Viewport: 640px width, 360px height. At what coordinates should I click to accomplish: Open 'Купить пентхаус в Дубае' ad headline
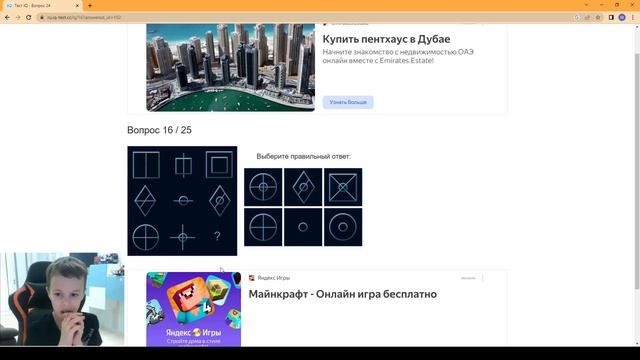click(x=386, y=39)
